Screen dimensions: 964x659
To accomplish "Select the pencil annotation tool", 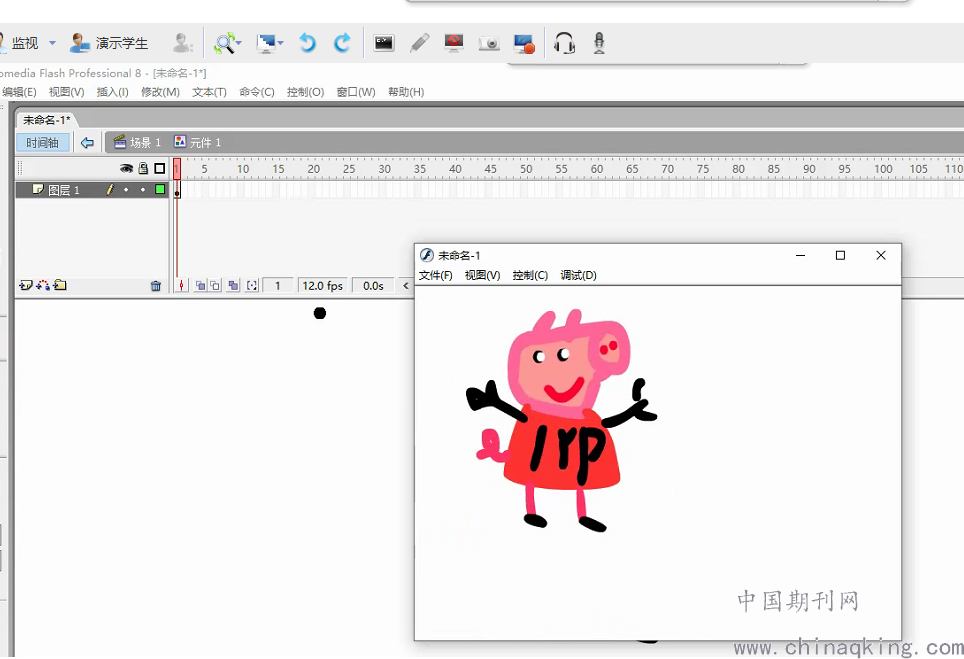I will [419, 43].
